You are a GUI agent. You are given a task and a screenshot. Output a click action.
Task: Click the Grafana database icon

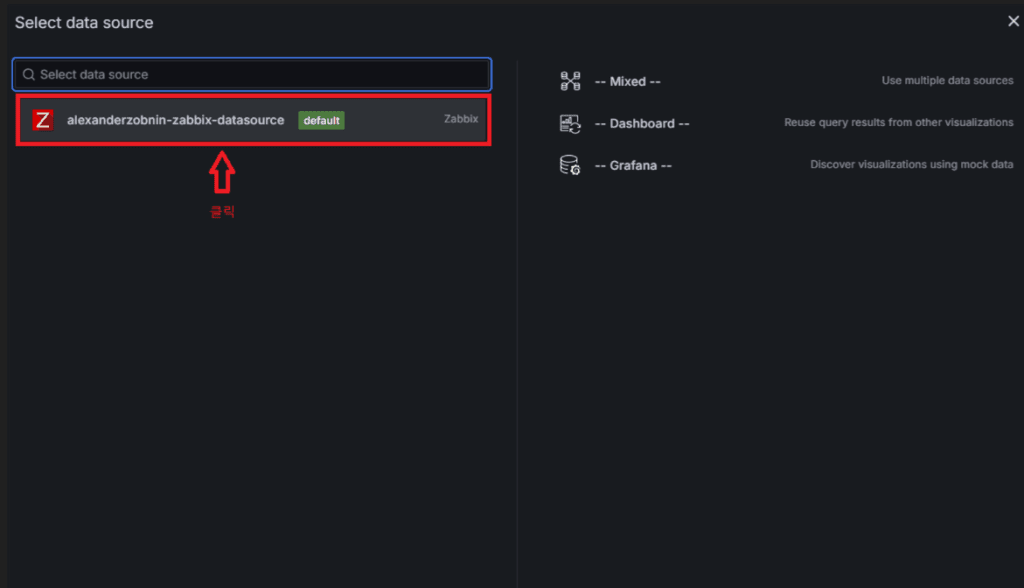click(x=570, y=165)
